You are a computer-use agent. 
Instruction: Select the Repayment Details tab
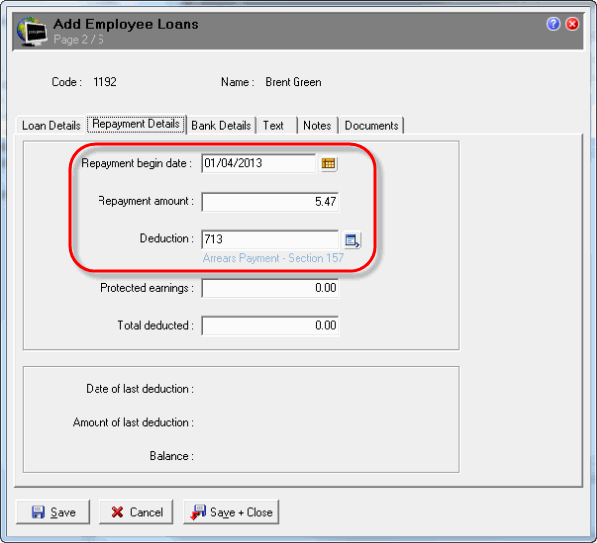[136, 124]
